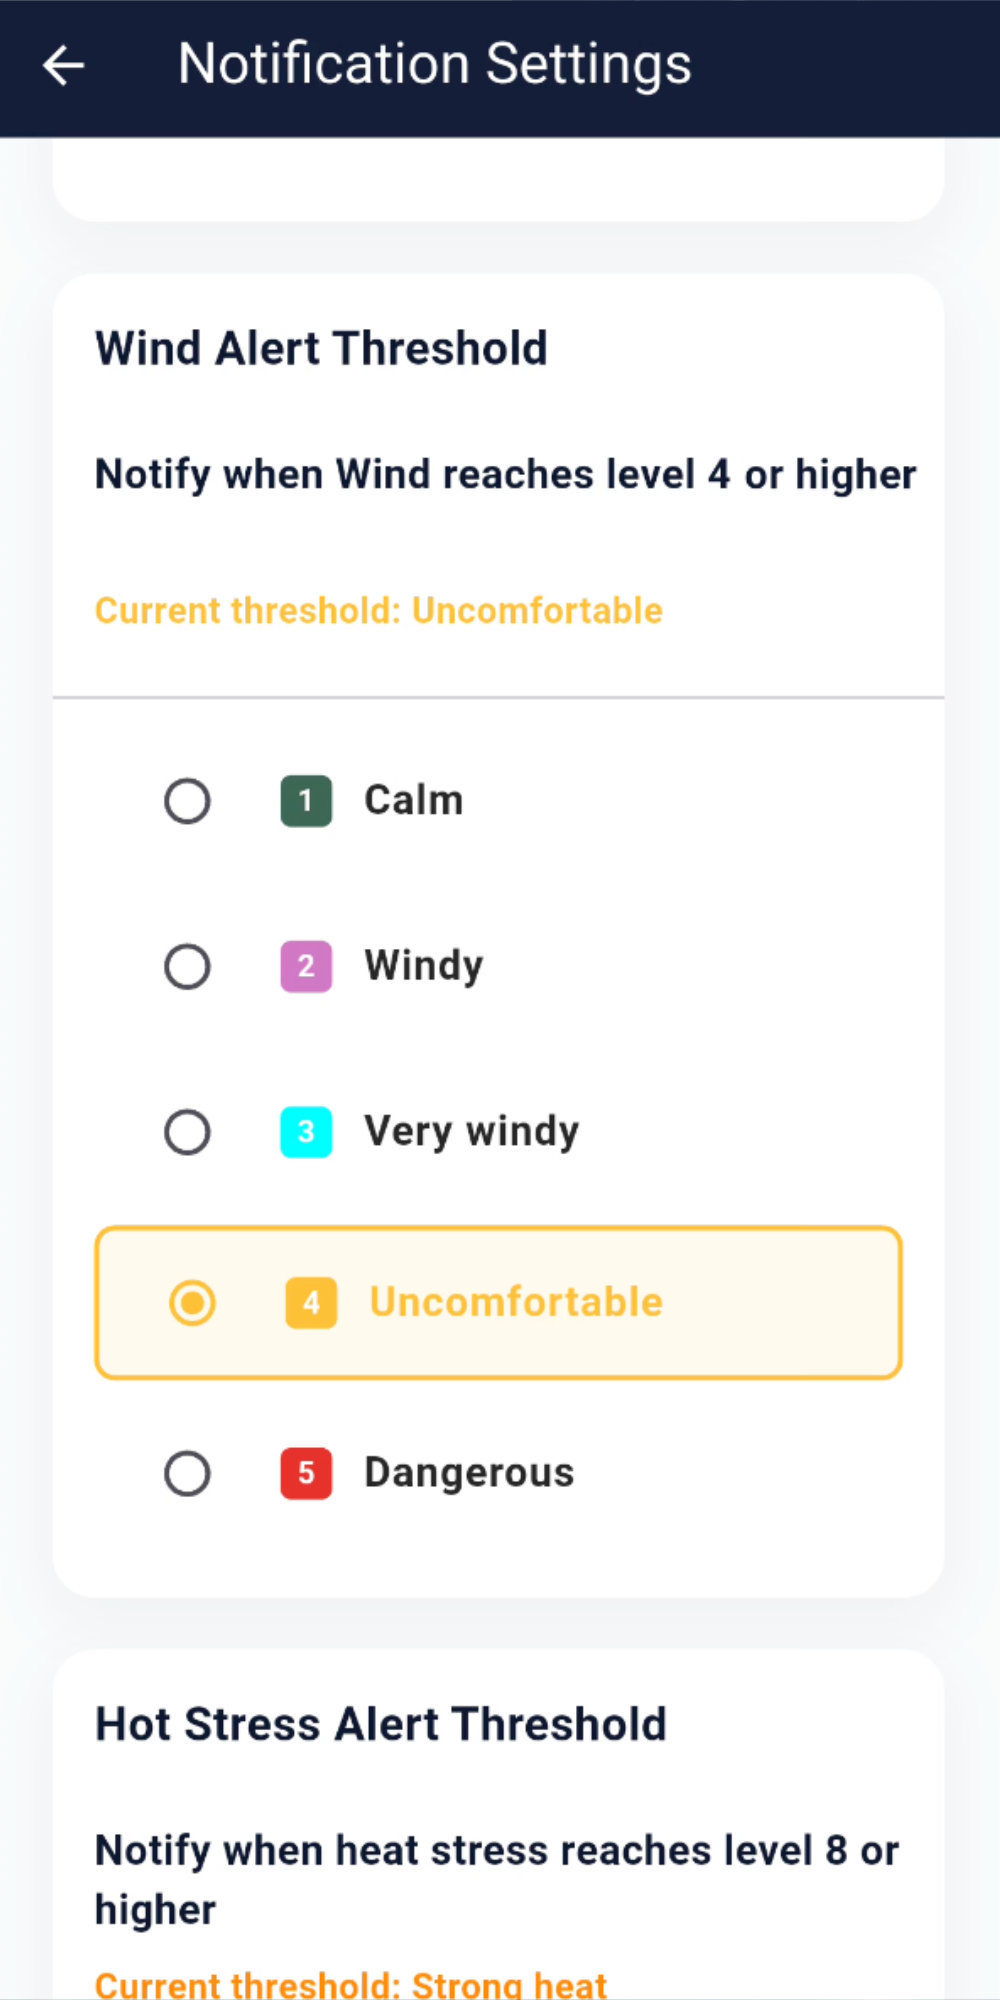Image resolution: width=1000 pixels, height=2000 pixels.
Task: Tap the back arrow icon
Action: tap(64, 66)
